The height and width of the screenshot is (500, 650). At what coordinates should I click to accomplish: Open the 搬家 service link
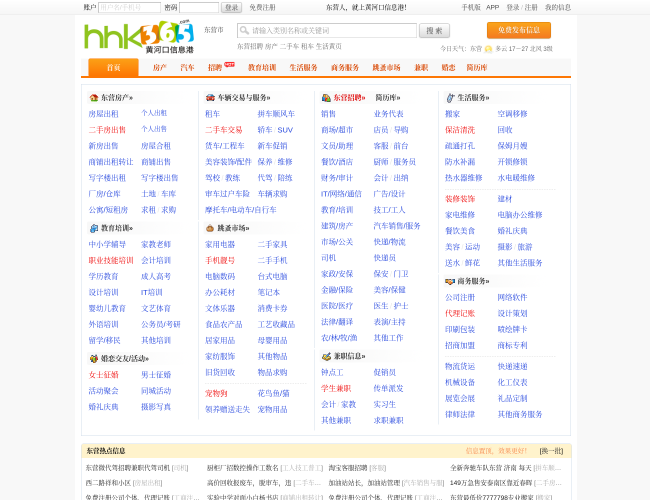(452, 114)
